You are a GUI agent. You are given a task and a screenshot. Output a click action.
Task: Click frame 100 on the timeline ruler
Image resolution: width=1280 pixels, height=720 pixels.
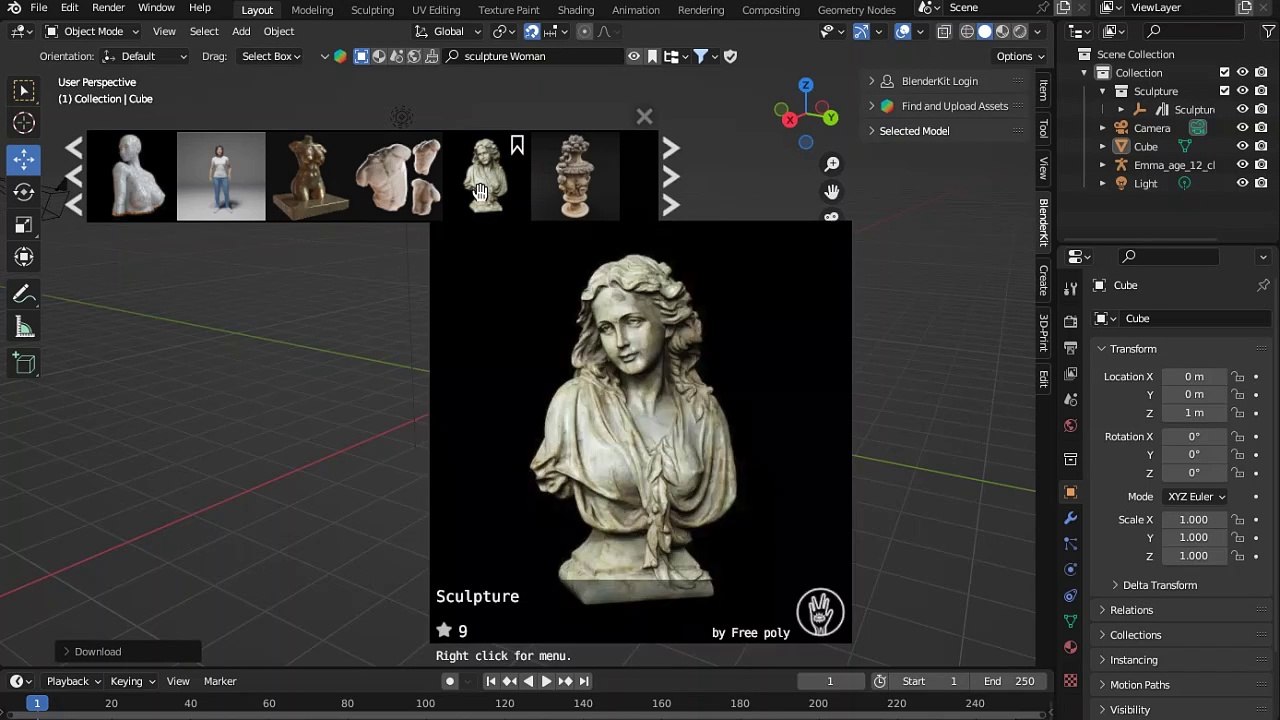tap(425, 703)
